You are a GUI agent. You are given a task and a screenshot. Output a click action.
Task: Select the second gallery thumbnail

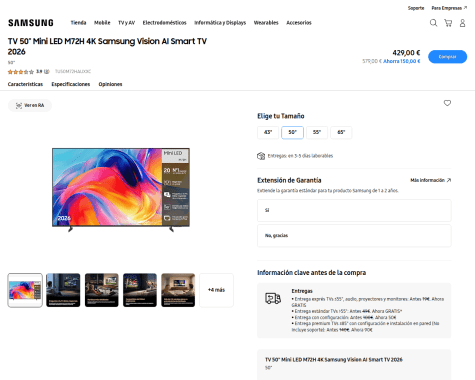[x=63, y=290]
